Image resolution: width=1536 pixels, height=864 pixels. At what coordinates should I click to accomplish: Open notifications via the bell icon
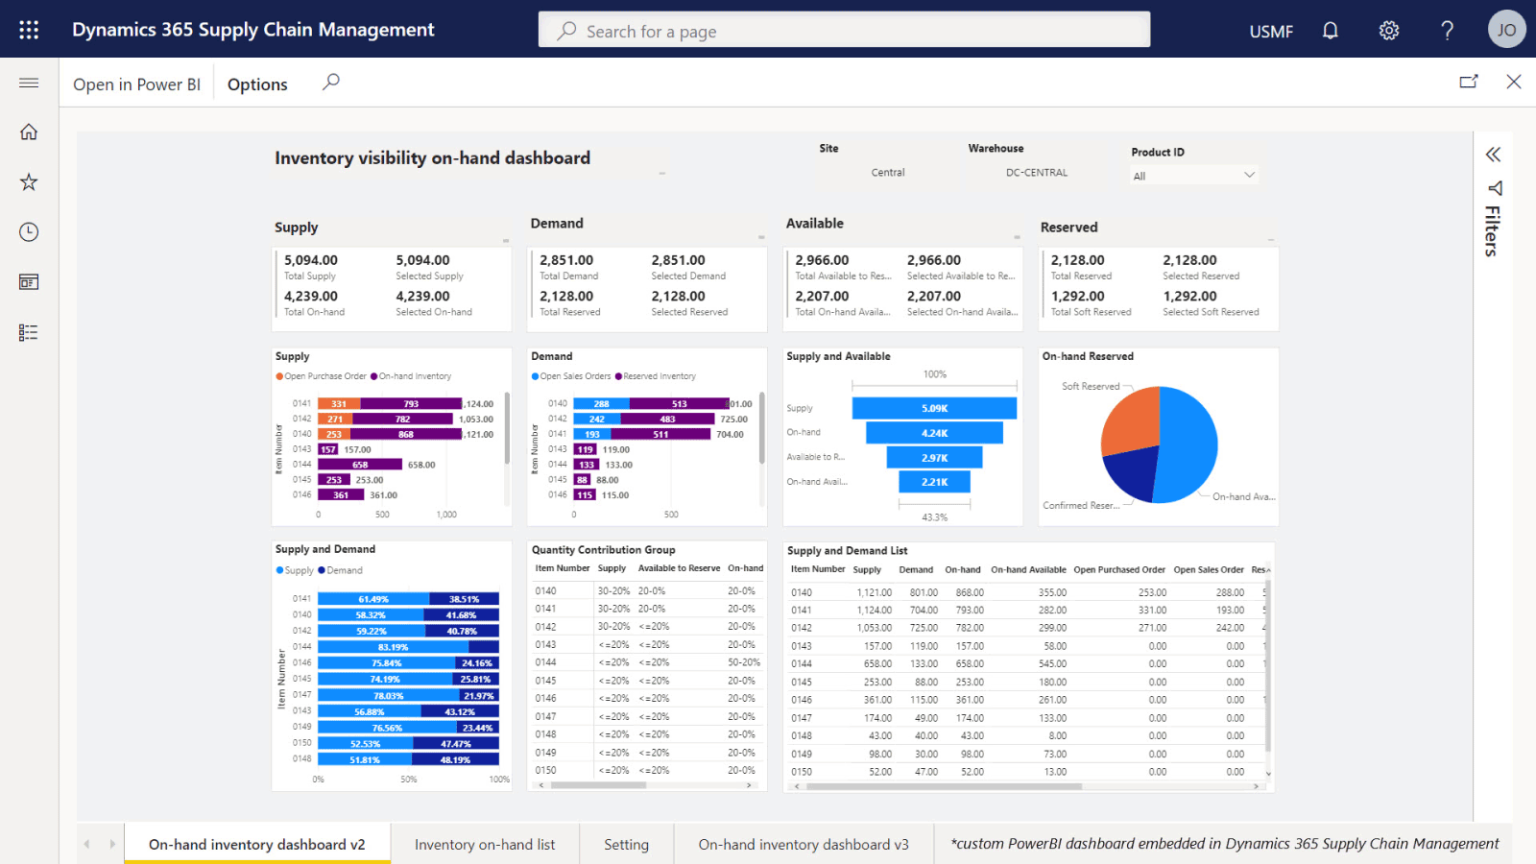[x=1330, y=30]
